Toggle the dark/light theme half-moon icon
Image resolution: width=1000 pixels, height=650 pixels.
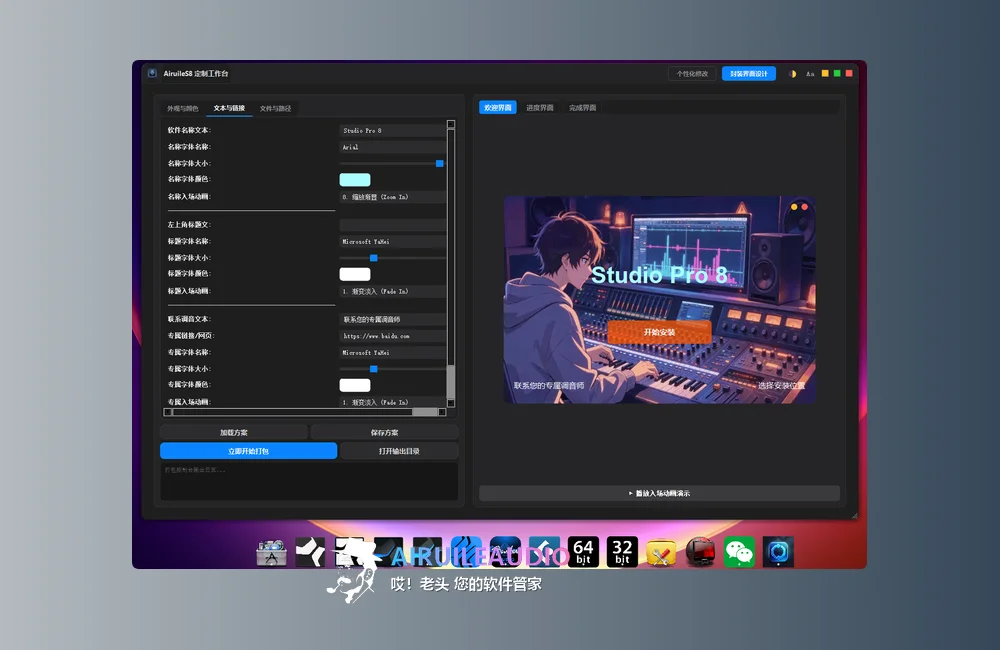point(793,74)
